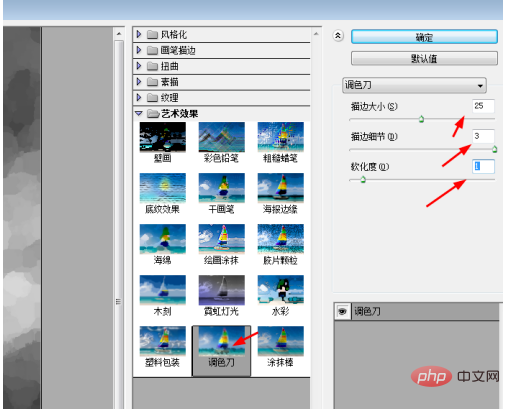Click the 软化度 label
510x409 pixels.
point(370,167)
